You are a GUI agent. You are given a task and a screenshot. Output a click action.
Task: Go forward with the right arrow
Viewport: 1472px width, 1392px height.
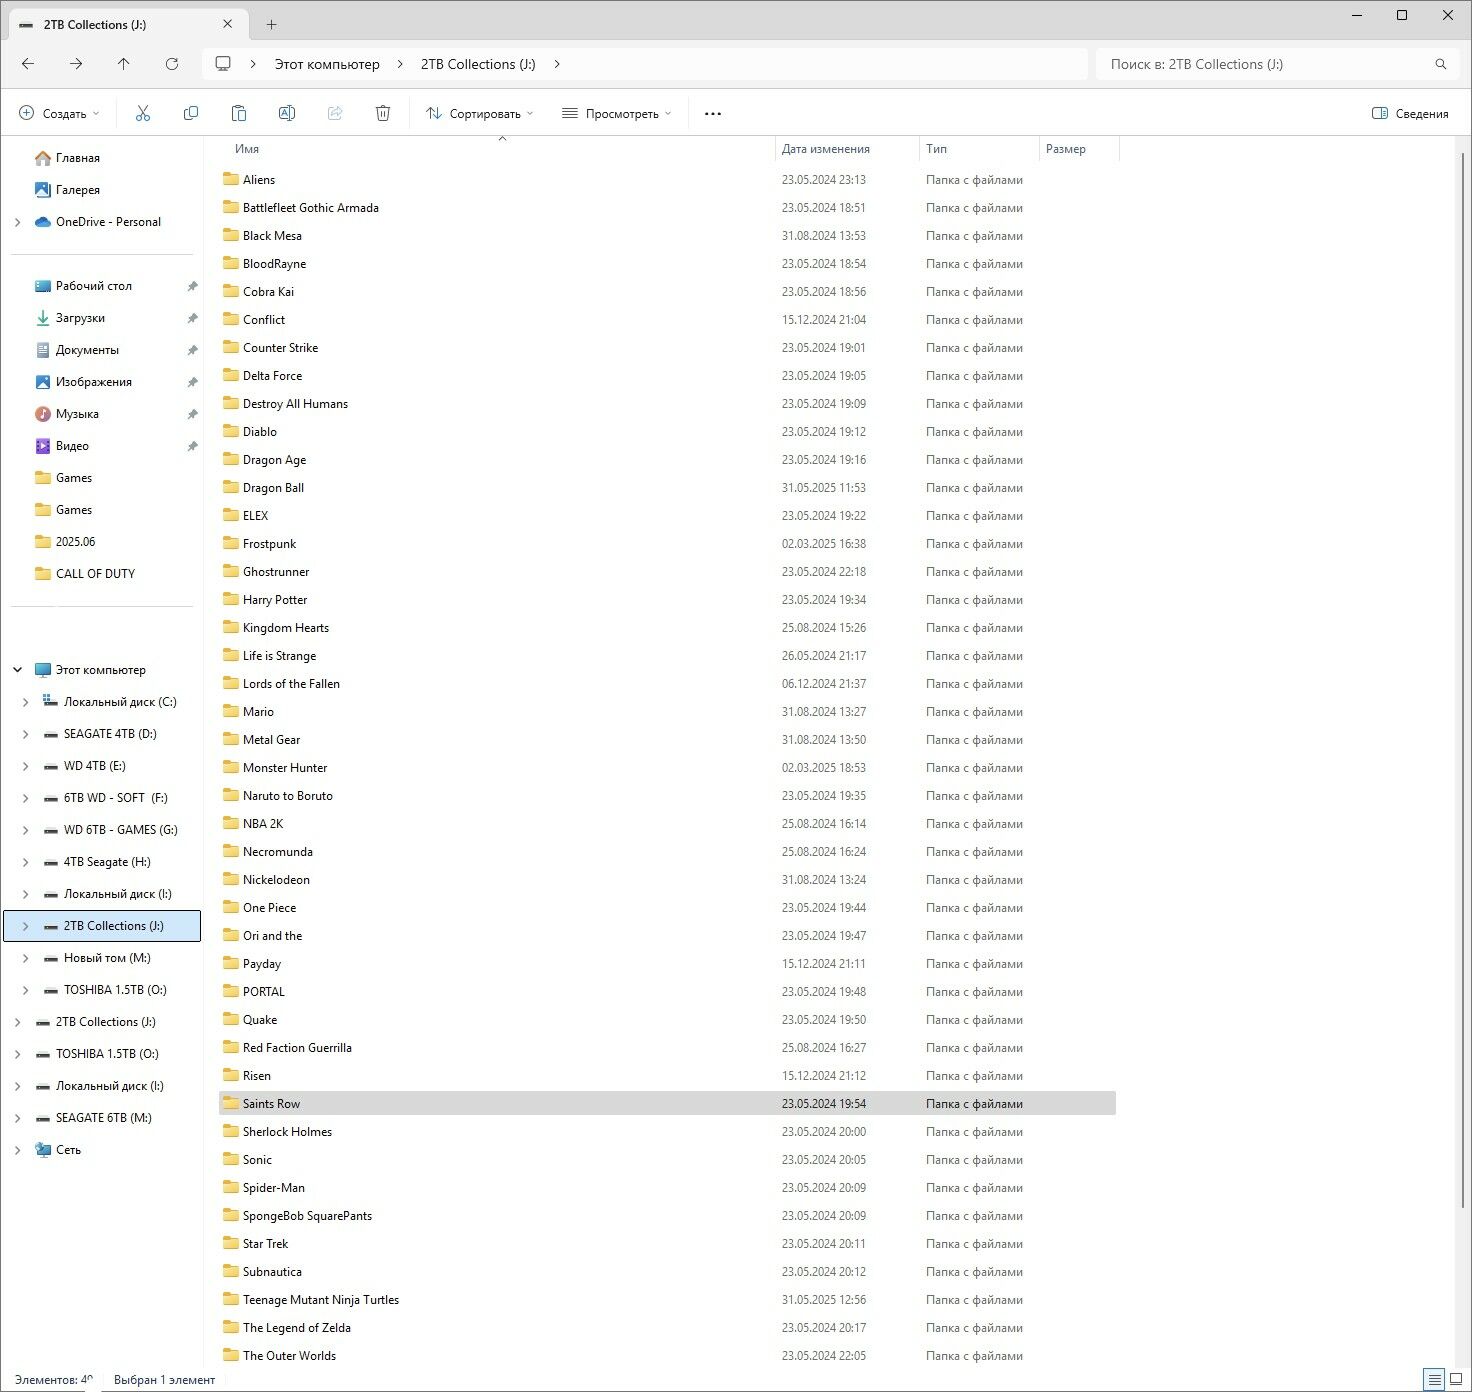click(x=76, y=64)
